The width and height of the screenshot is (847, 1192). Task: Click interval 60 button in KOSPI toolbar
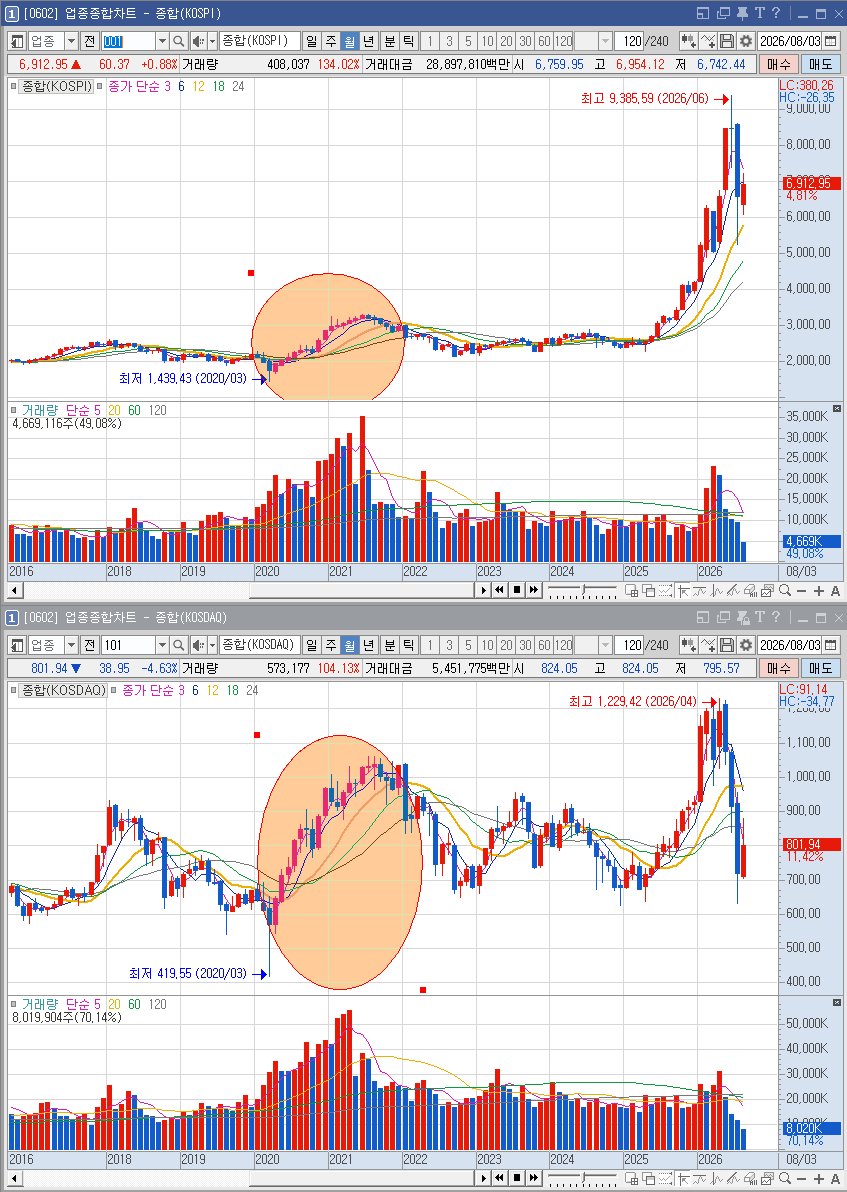pyautogui.click(x=544, y=41)
